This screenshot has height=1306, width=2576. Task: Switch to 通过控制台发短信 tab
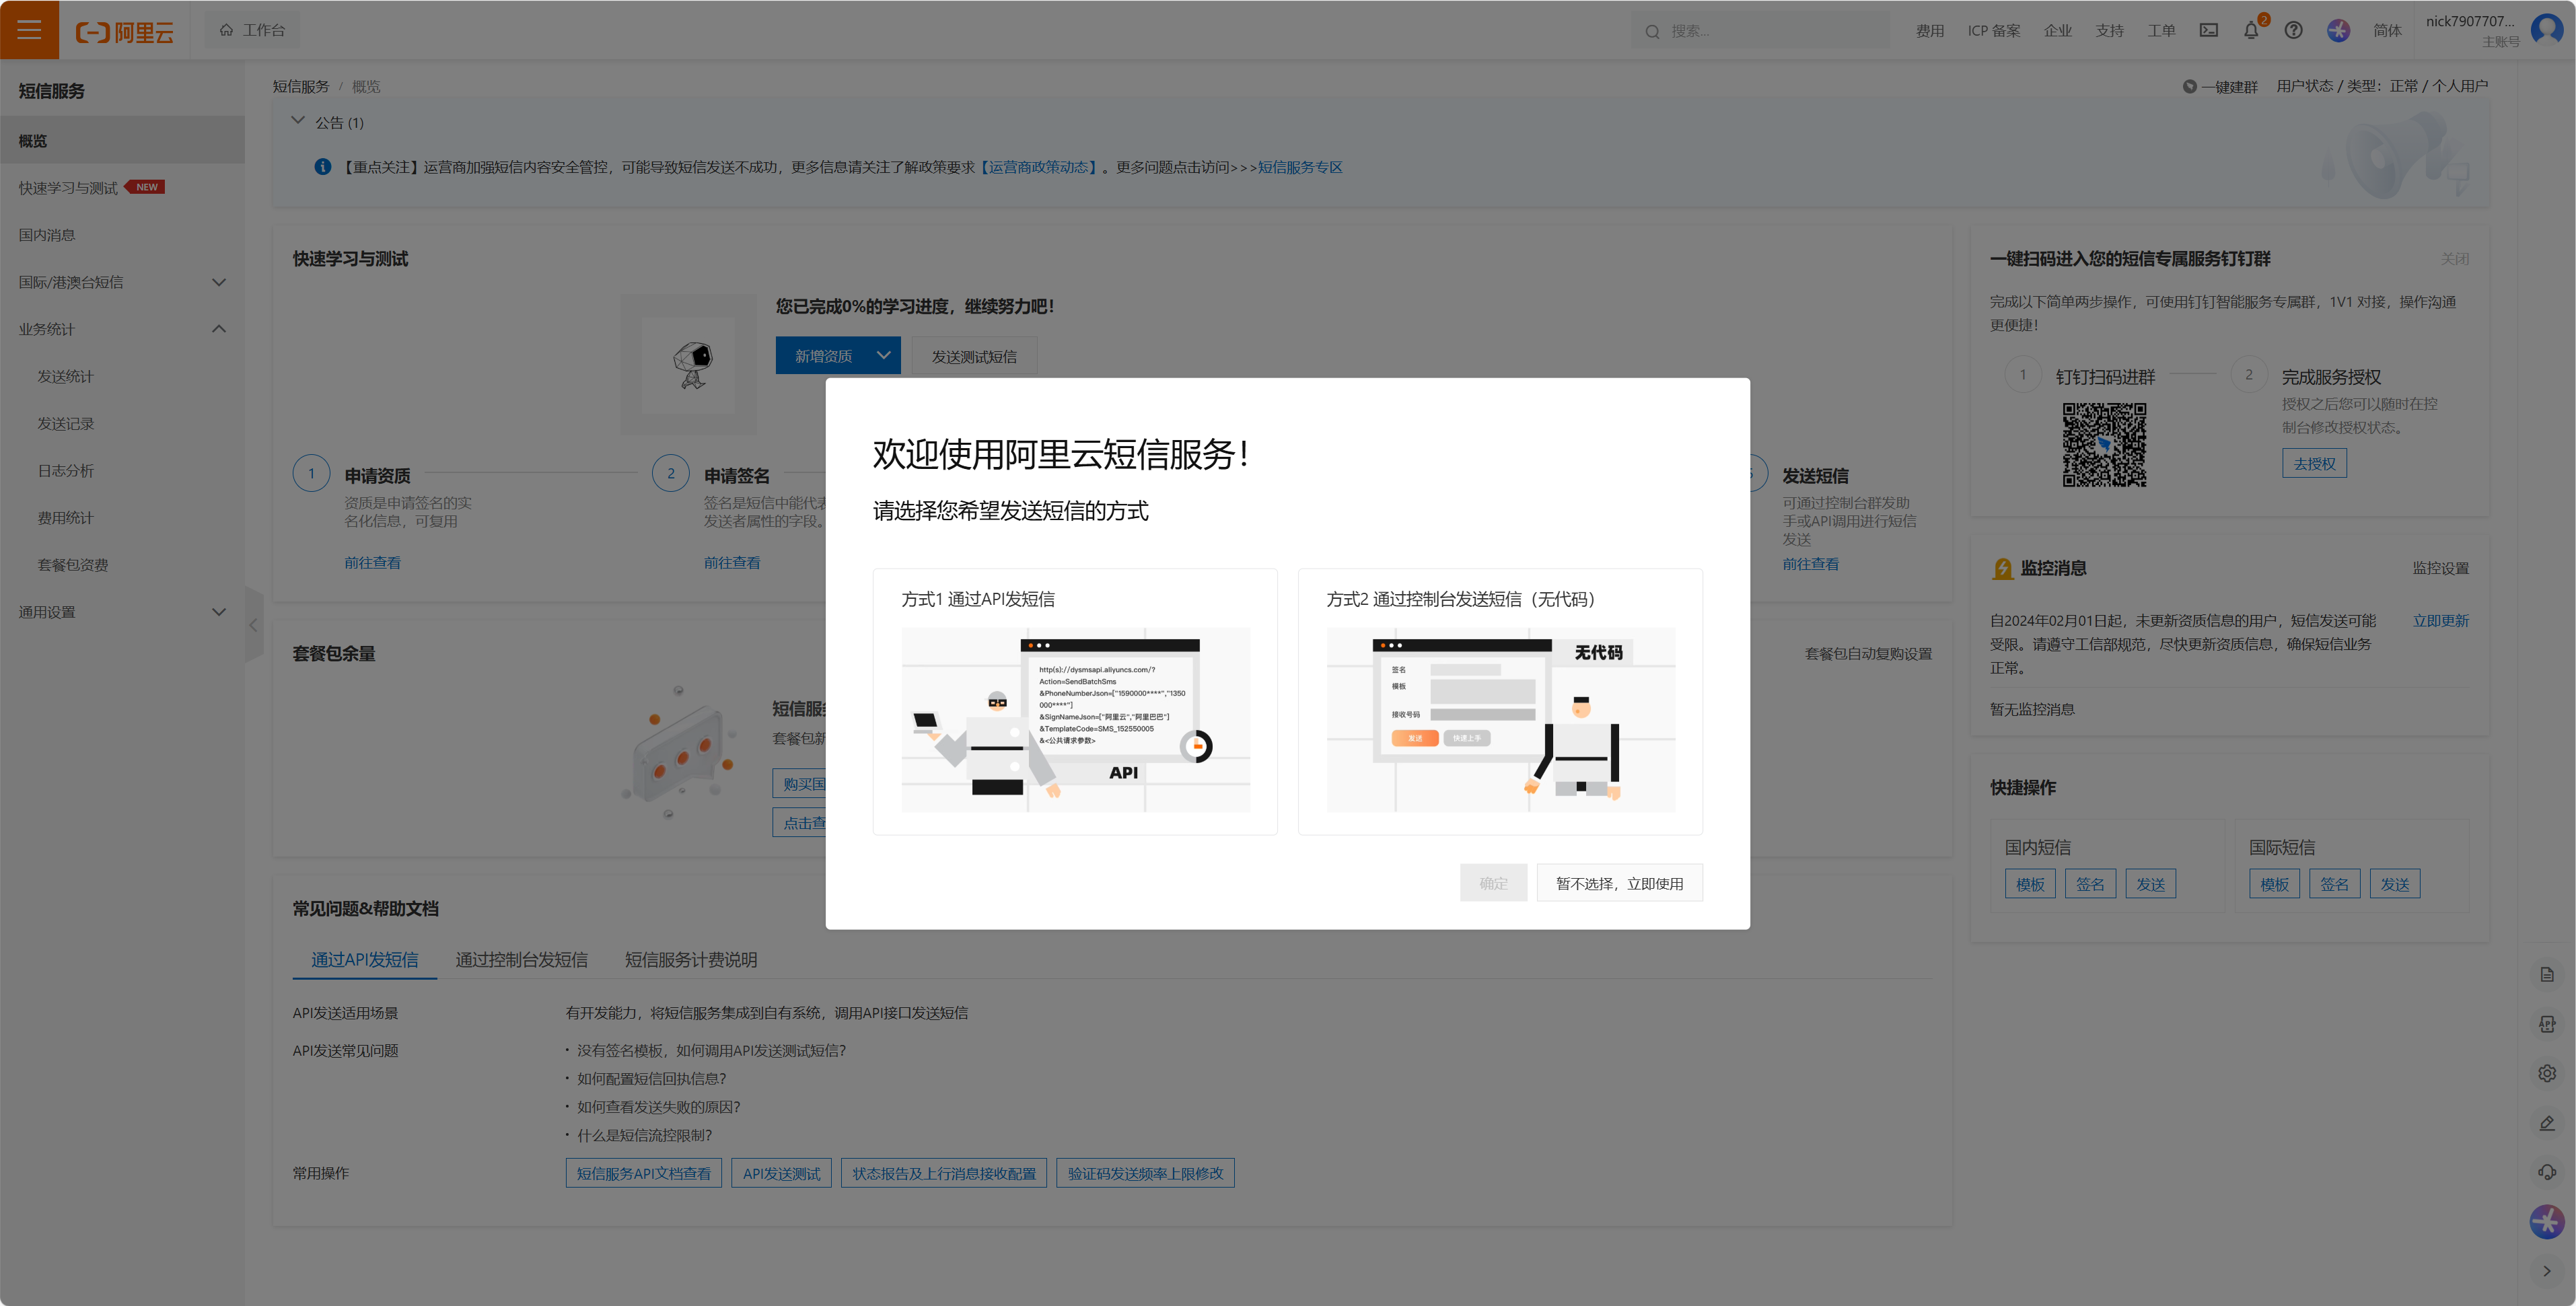(x=521, y=959)
